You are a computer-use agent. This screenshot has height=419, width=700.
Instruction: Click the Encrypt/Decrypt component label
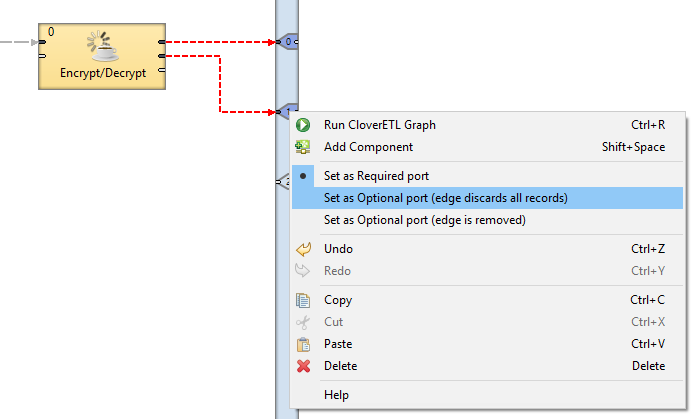point(103,73)
